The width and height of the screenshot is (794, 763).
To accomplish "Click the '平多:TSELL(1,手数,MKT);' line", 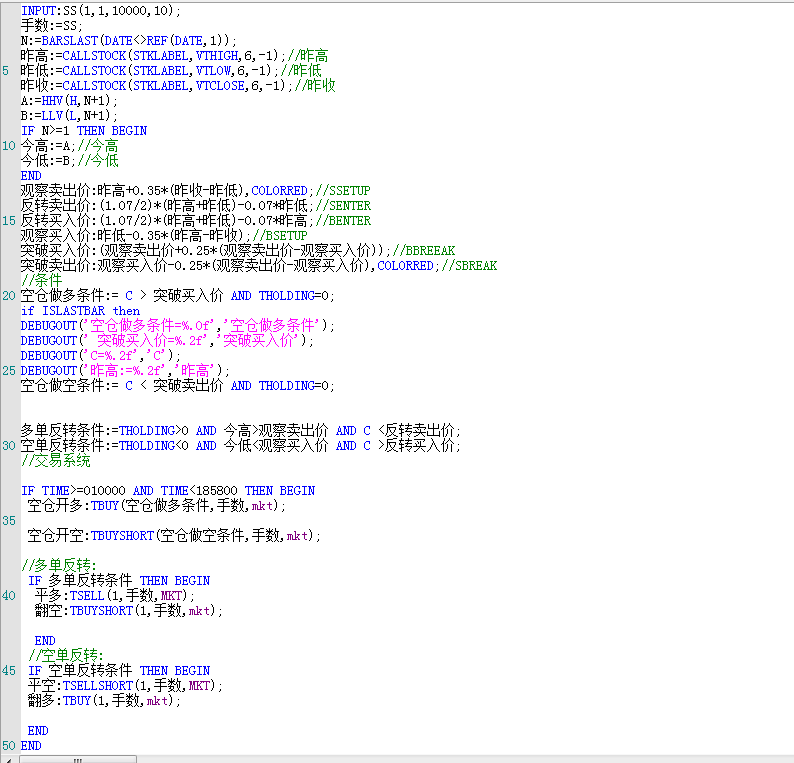I will (x=114, y=595).
